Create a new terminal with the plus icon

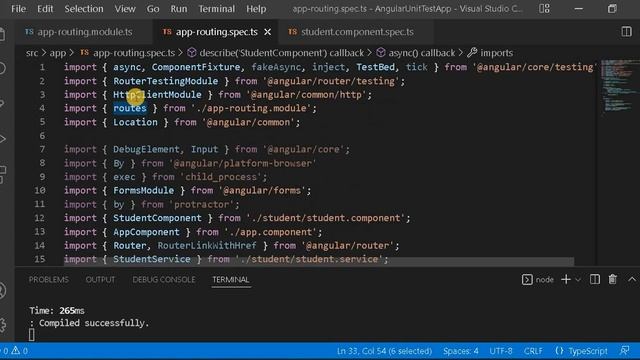566,280
